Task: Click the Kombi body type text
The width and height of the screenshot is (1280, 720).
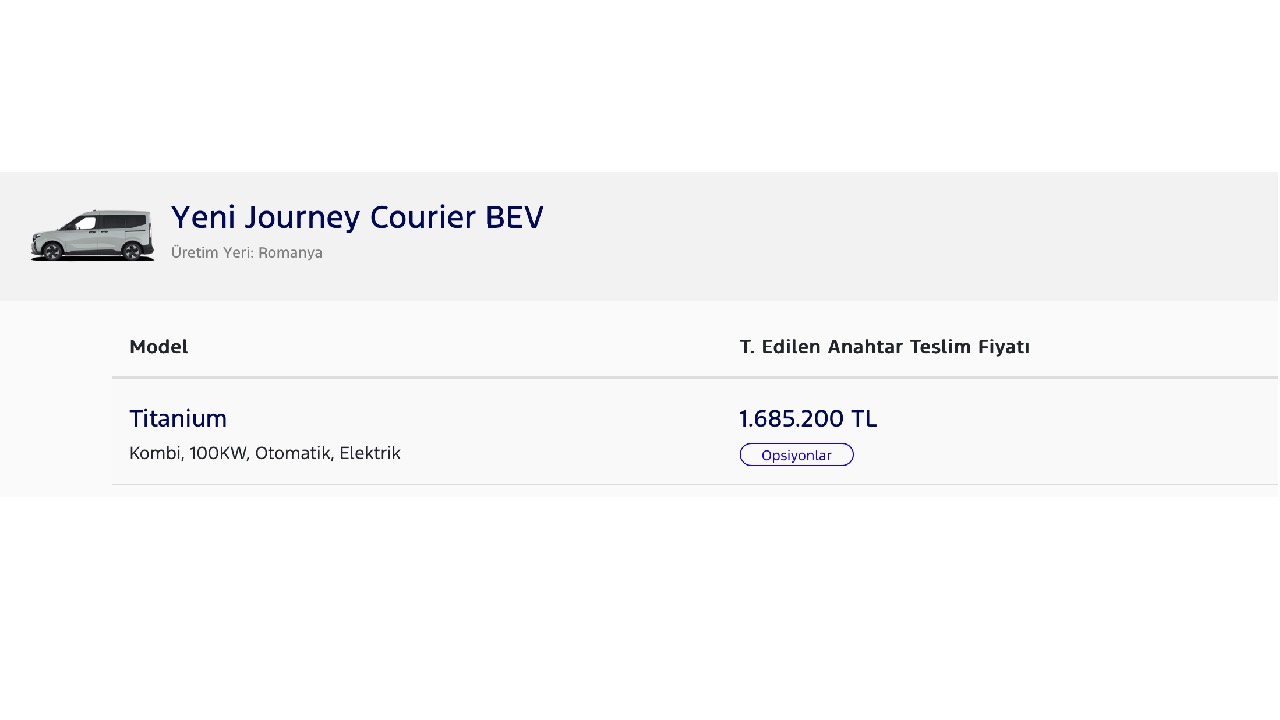Action: [x=156, y=453]
